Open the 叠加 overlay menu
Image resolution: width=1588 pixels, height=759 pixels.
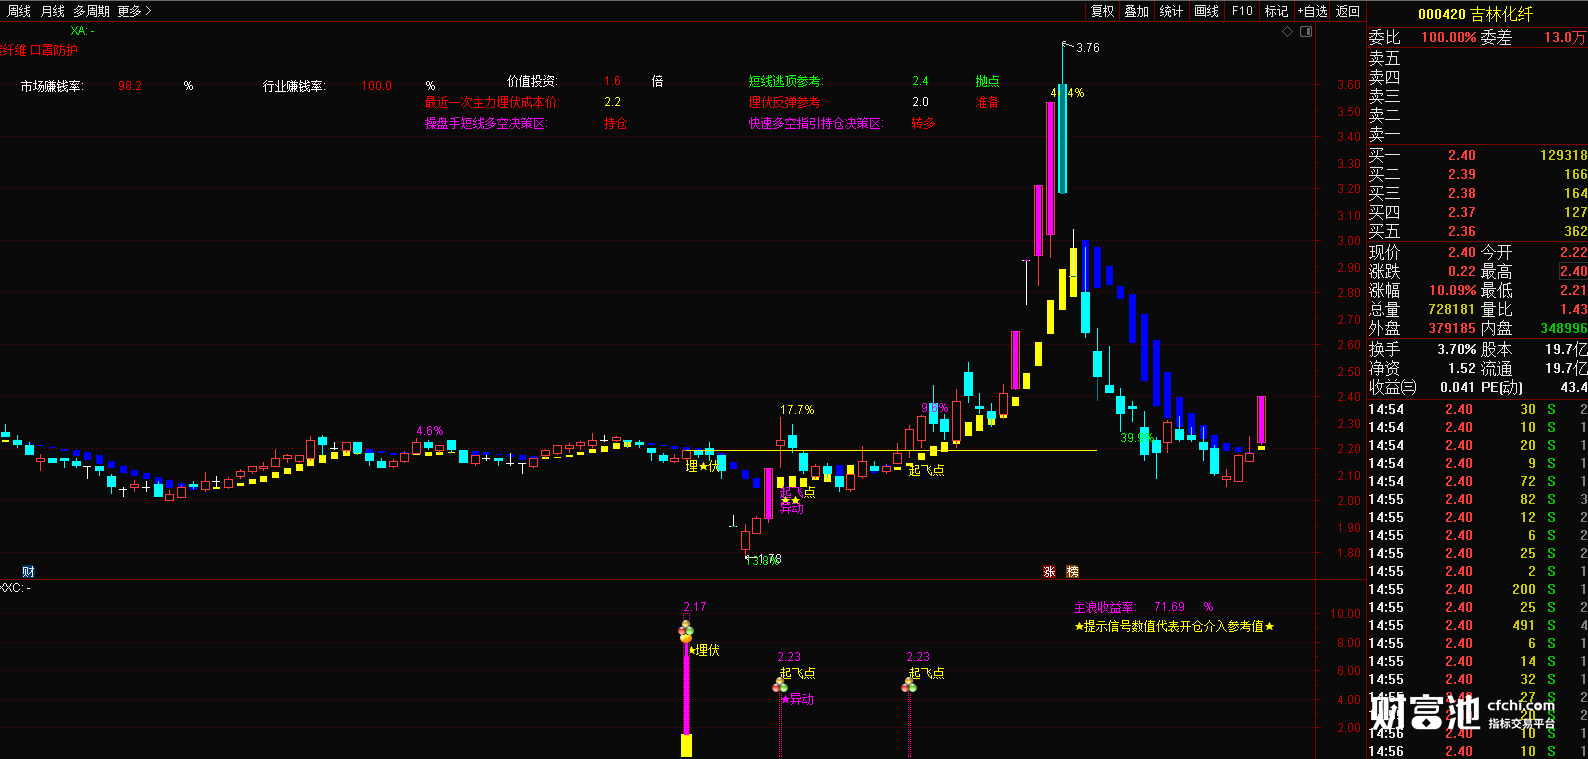click(1136, 11)
